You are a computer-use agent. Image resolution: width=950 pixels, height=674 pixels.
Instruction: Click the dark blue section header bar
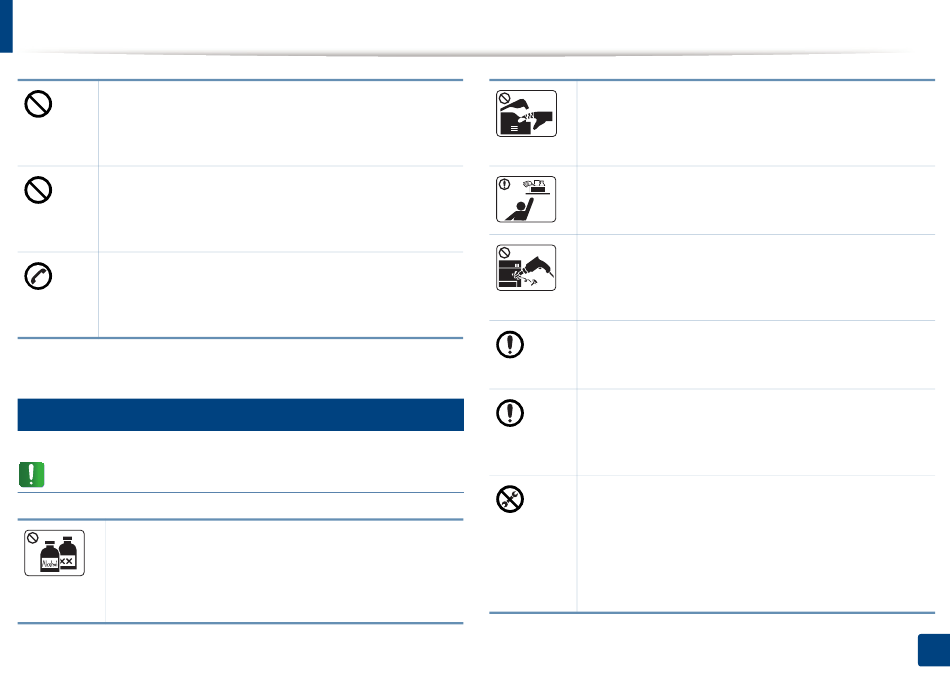241,415
